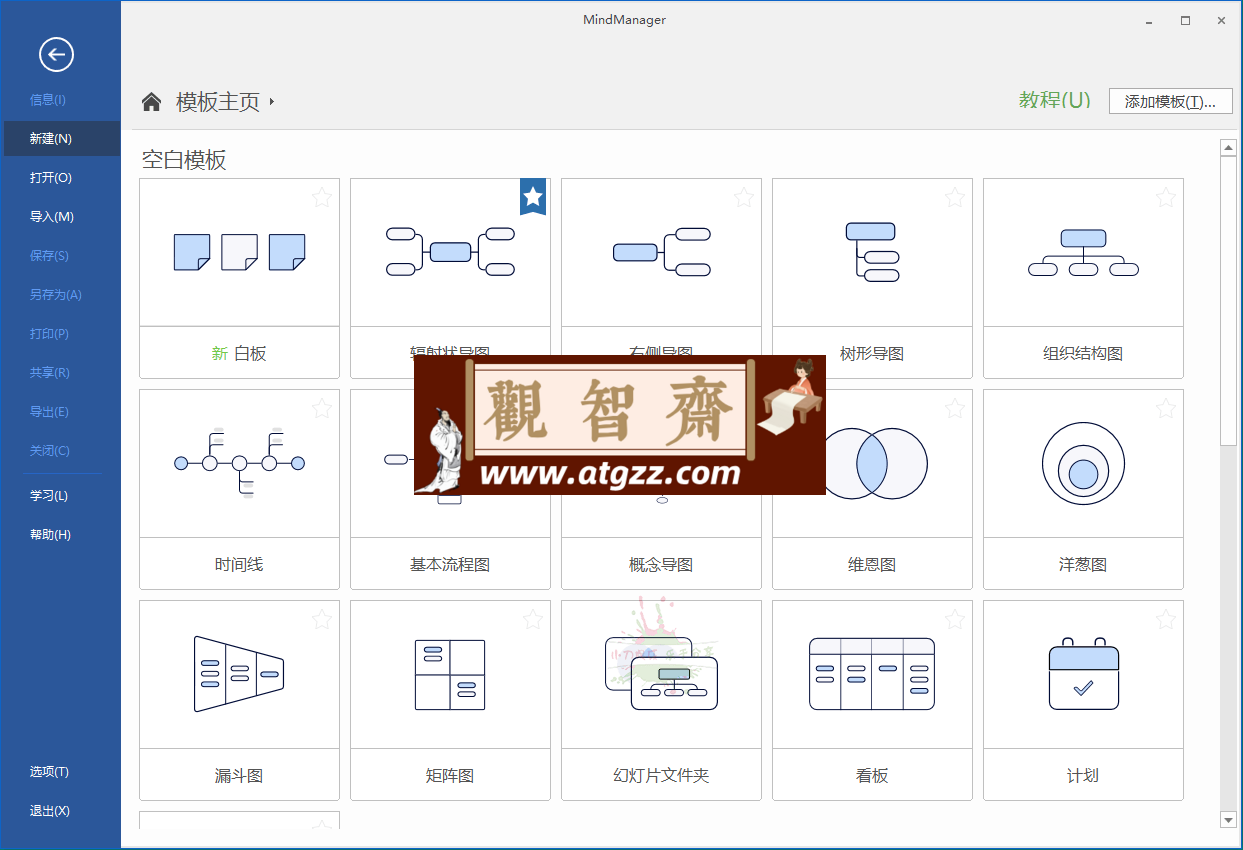1243x850 pixels.
Task: Toggle favorite star on right map card
Action: pyautogui.click(x=743, y=197)
